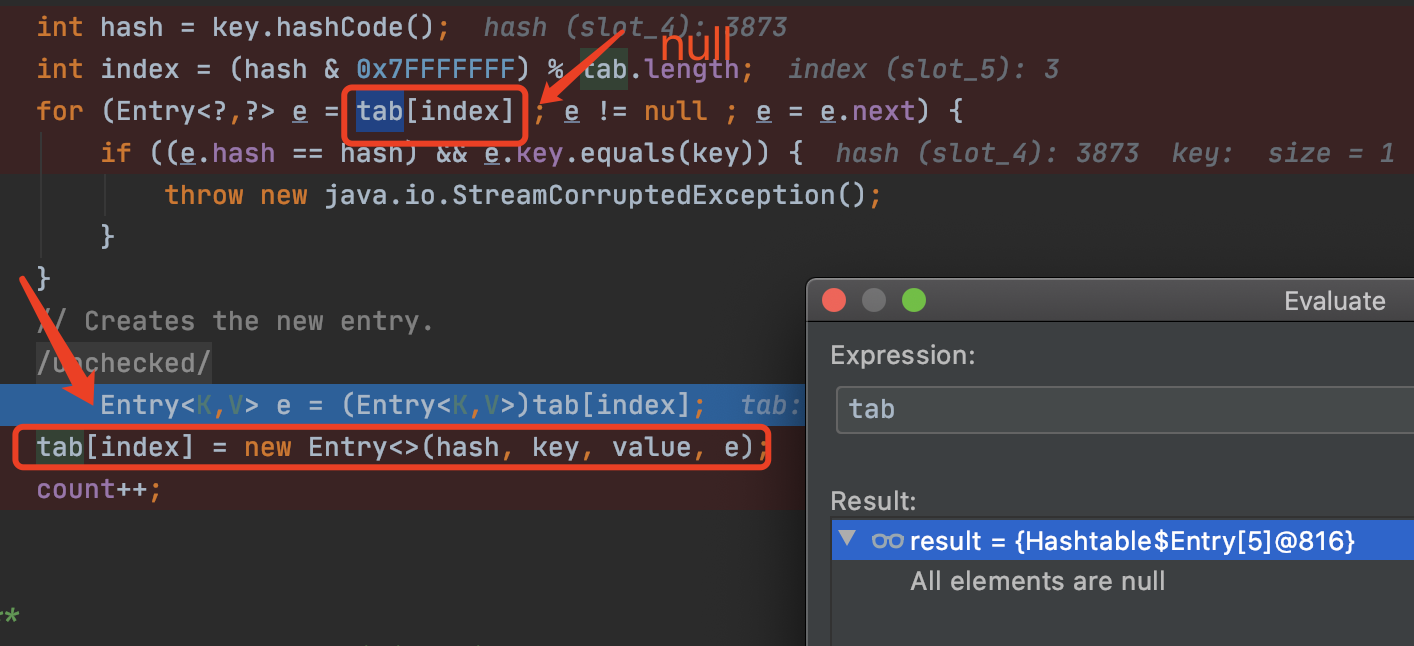
Task: Close the Evaluate dialog with red button
Action: [x=834, y=300]
